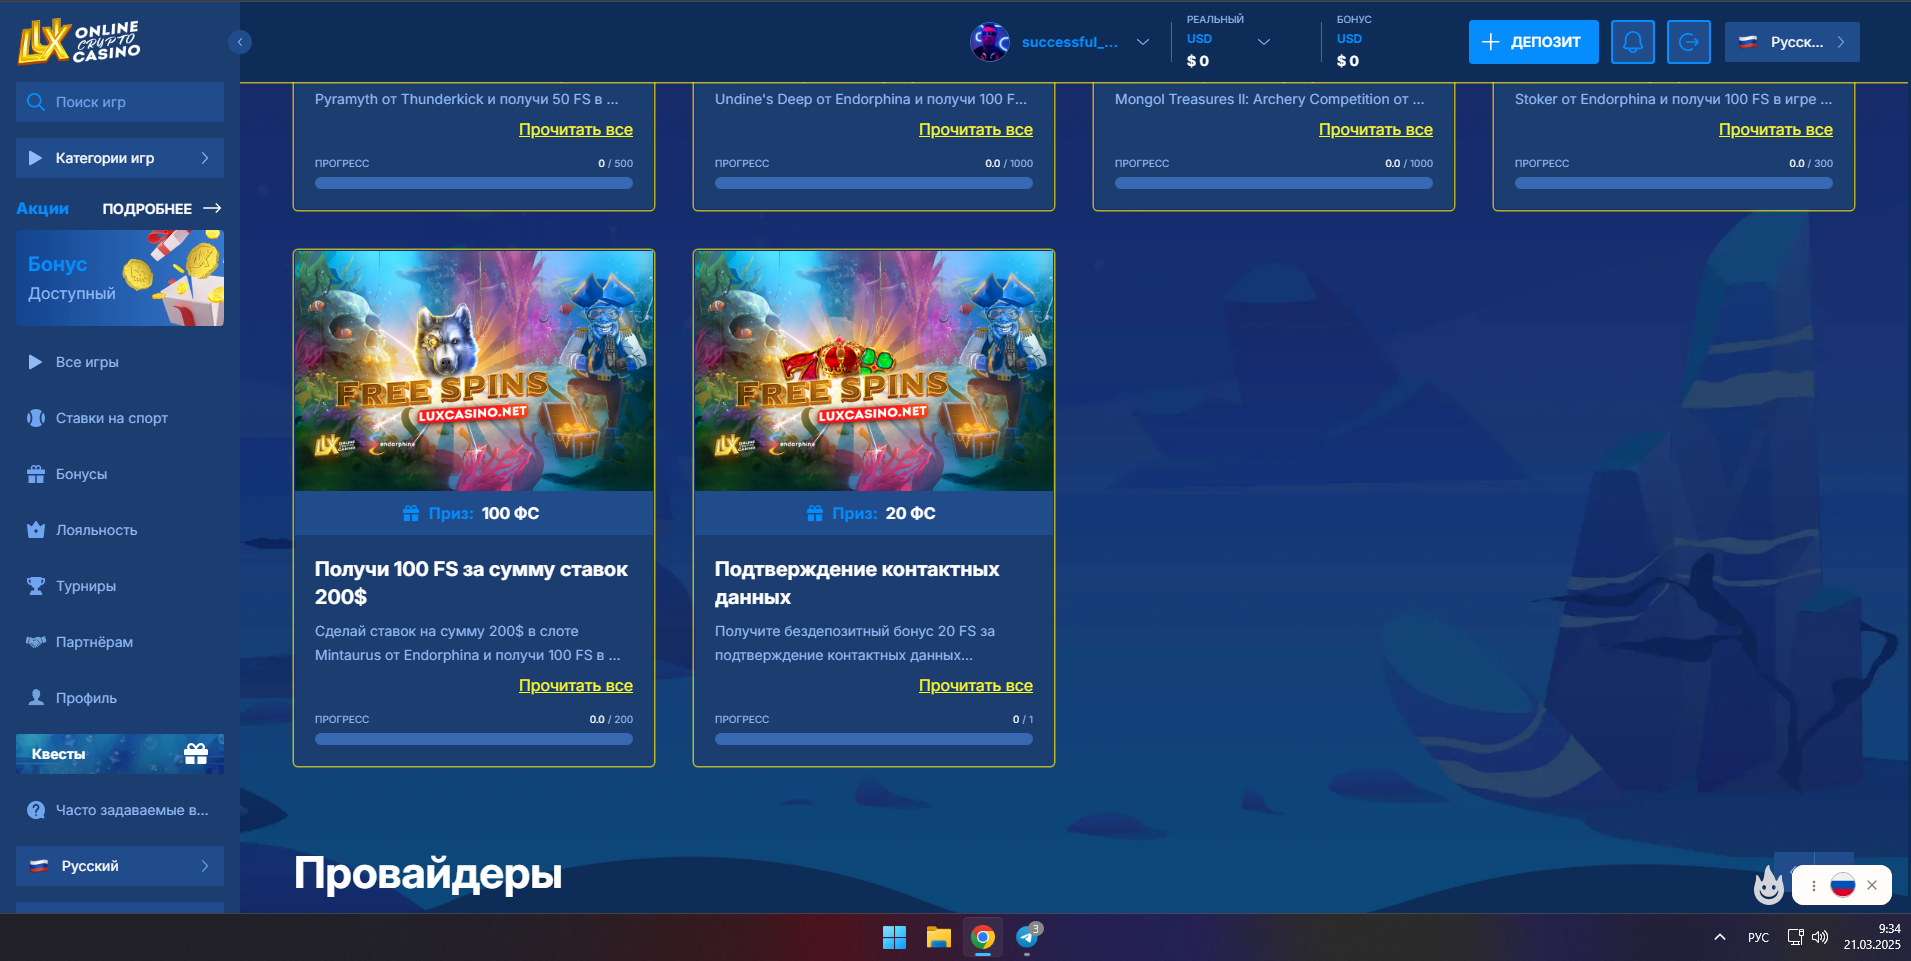Viewport: 1911px width, 961px height.
Task: Click the Партнёрам handshake icon
Action: point(36,642)
